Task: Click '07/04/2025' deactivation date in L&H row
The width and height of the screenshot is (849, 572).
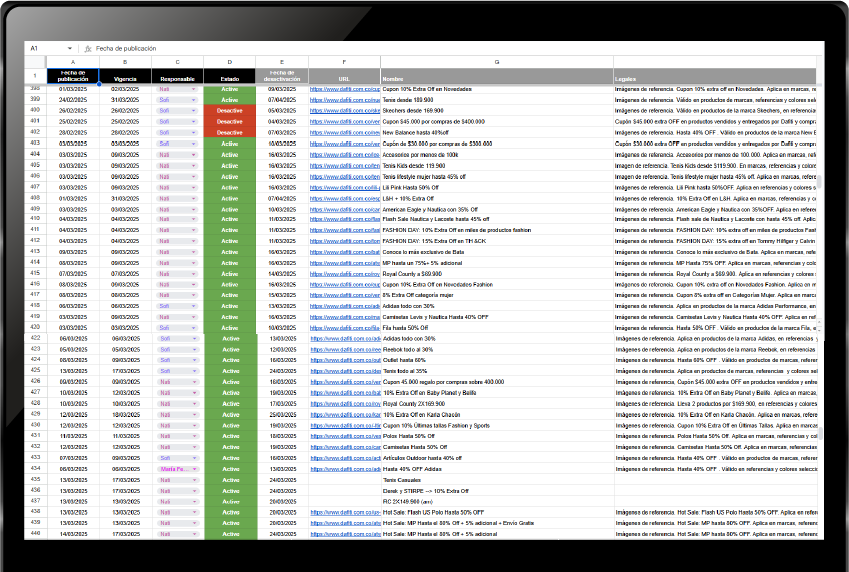Action: tap(282, 198)
